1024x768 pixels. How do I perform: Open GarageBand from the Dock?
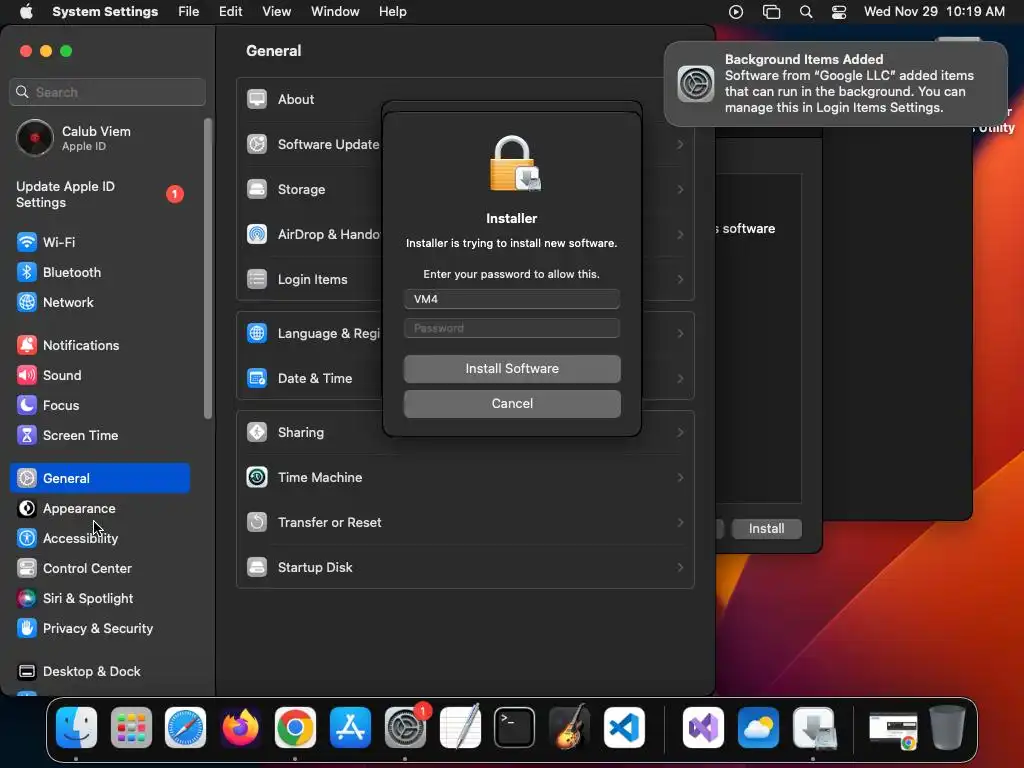pos(569,727)
